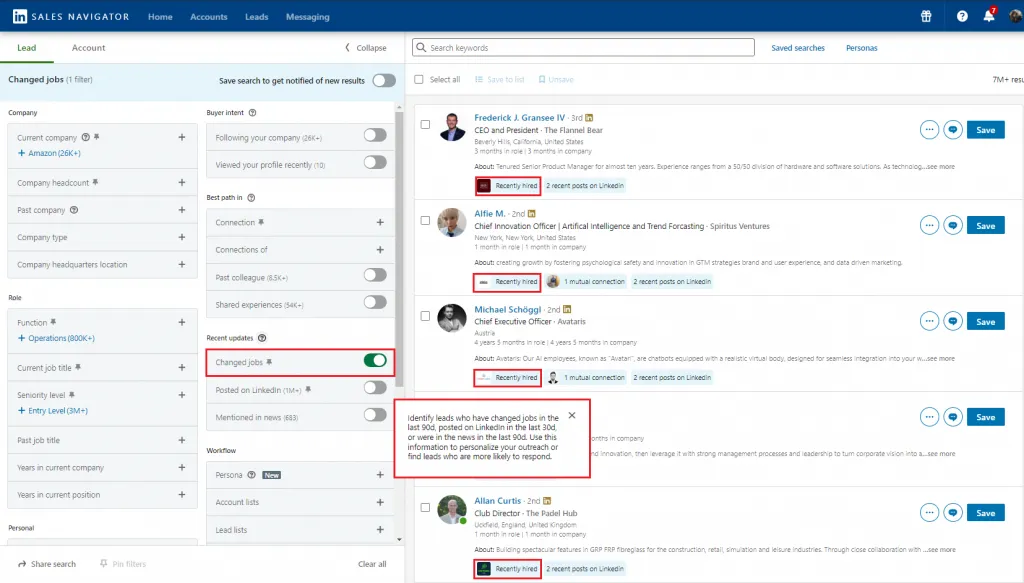1024x583 pixels.
Task: Message Frederick J. Gransee IV
Action: coord(953,130)
